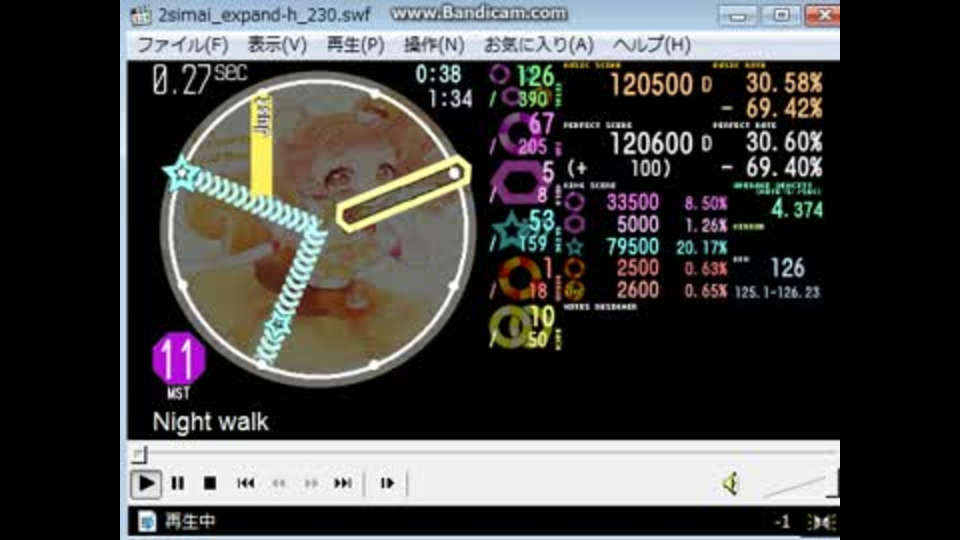Skip to next track button

click(343, 484)
